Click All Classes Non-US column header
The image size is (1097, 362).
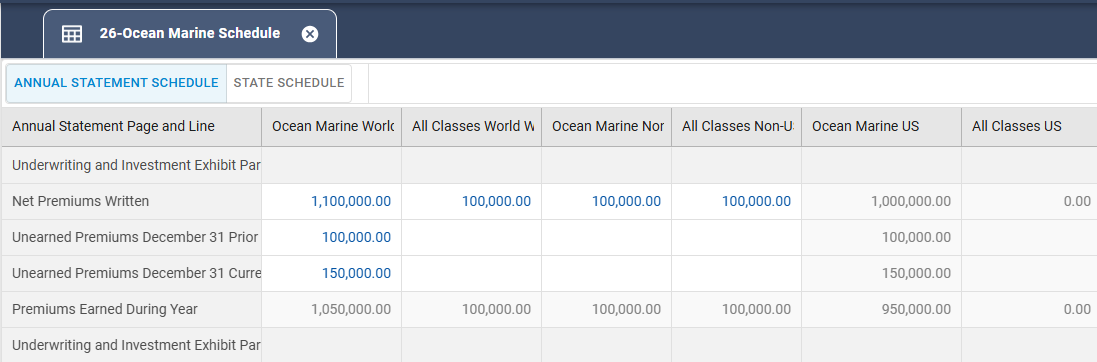[737, 127]
